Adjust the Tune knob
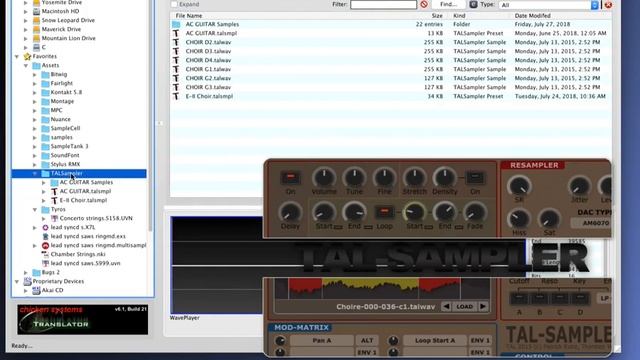Image resolution: width=640 pixels, height=360 pixels. coord(354,178)
